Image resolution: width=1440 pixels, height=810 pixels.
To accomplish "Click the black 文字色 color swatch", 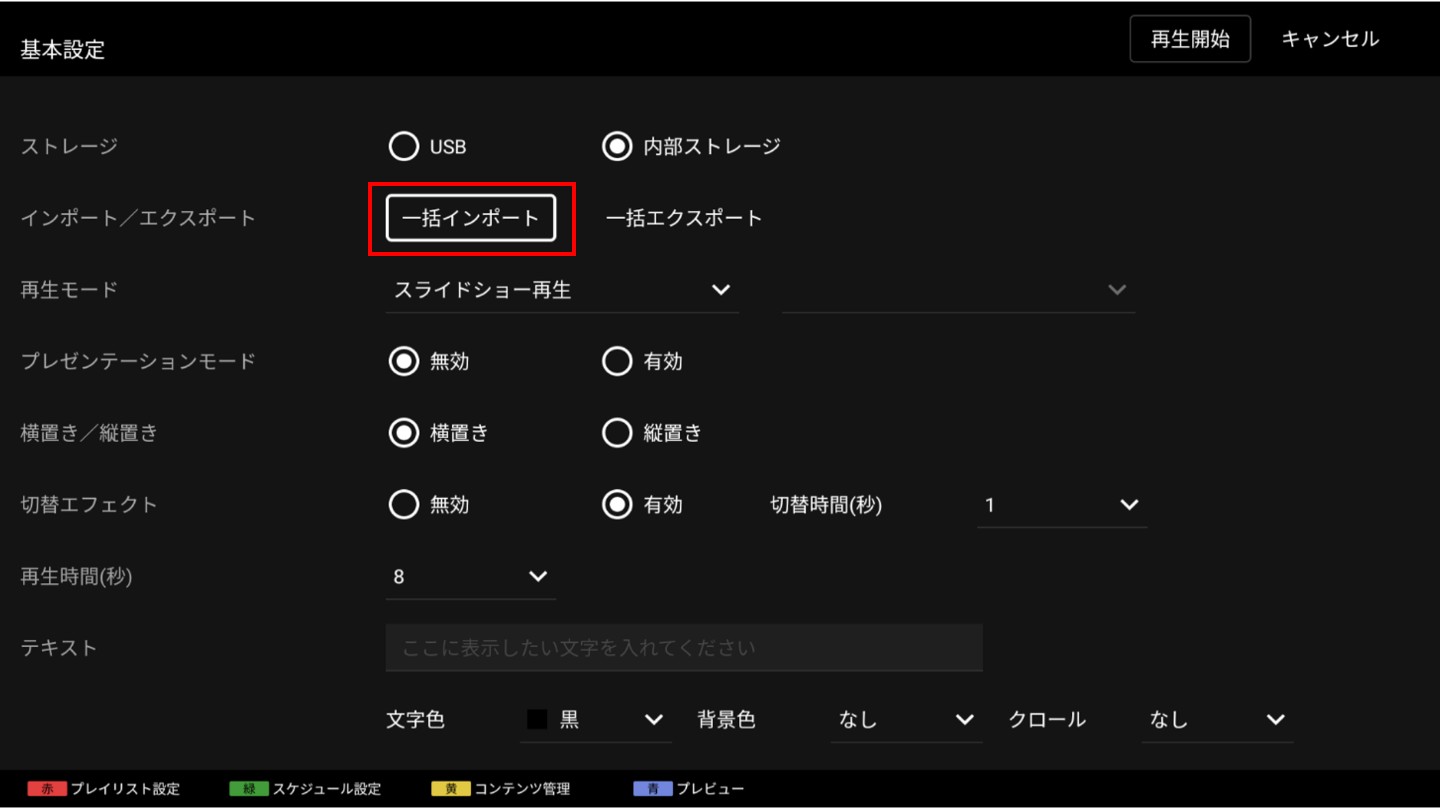I will tap(537, 720).
